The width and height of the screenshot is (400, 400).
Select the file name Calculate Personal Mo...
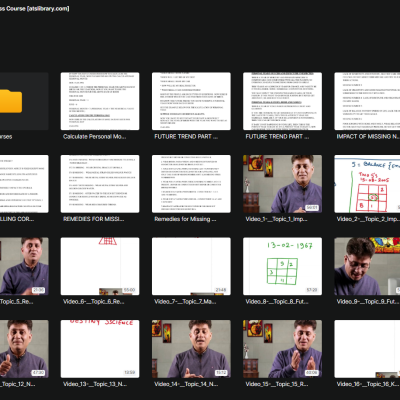(x=95, y=137)
